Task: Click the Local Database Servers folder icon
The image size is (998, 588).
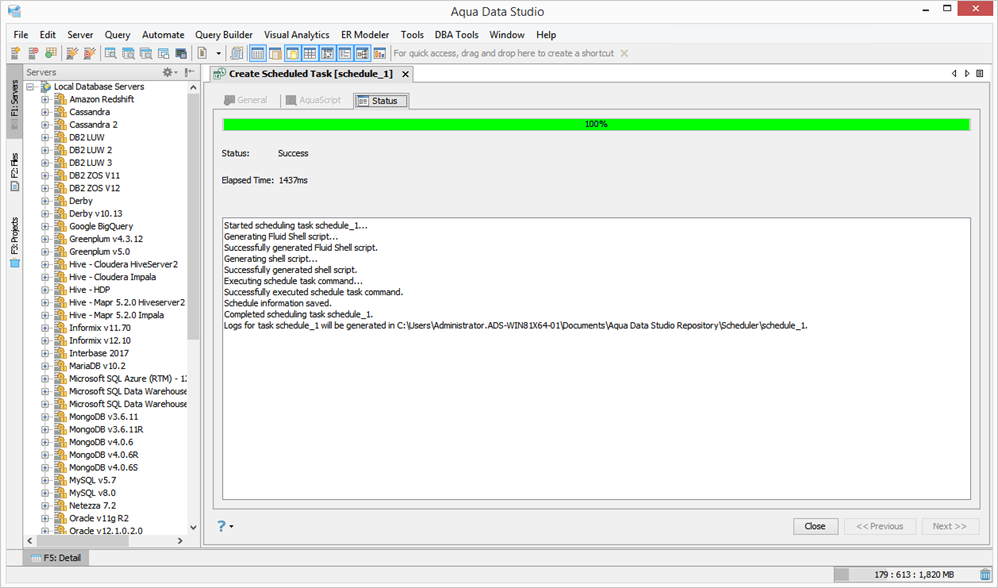Action: pos(46,87)
